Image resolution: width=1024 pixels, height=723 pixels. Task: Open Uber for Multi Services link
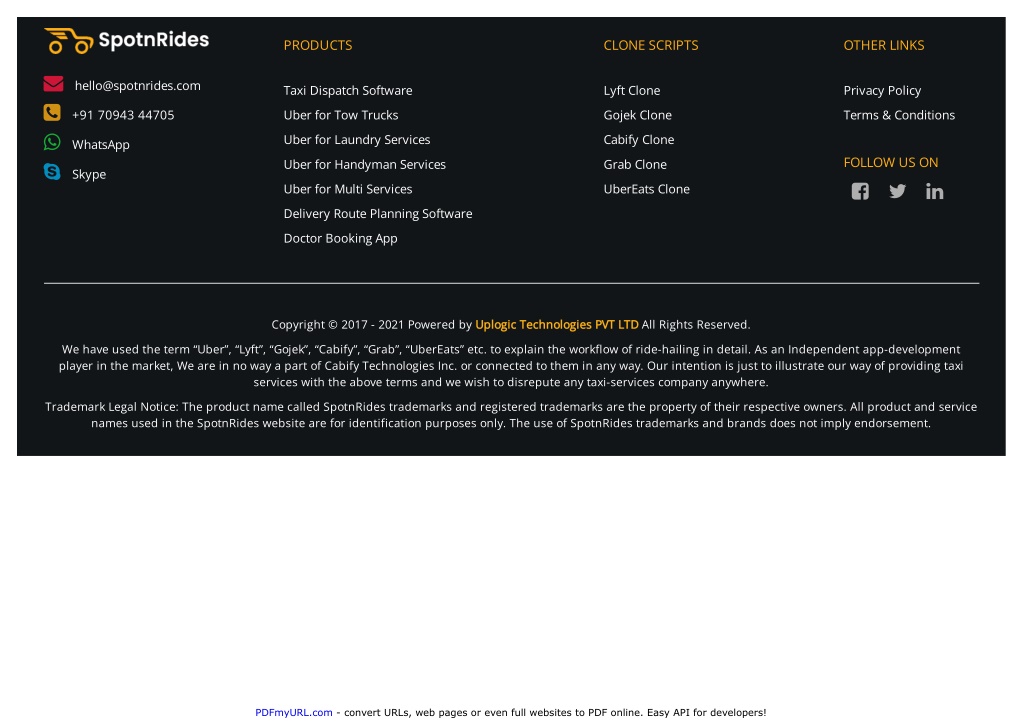pos(348,189)
